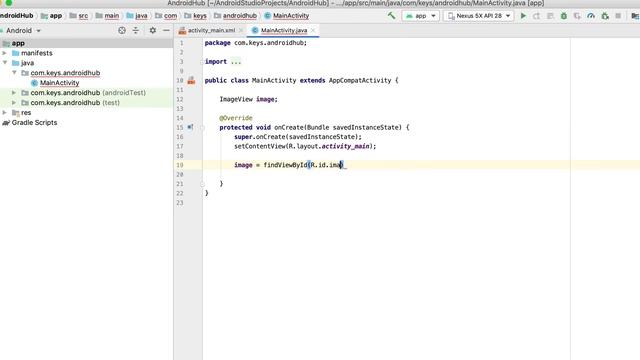
Task: Collapse the java folder
Action: (x=5, y=63)
